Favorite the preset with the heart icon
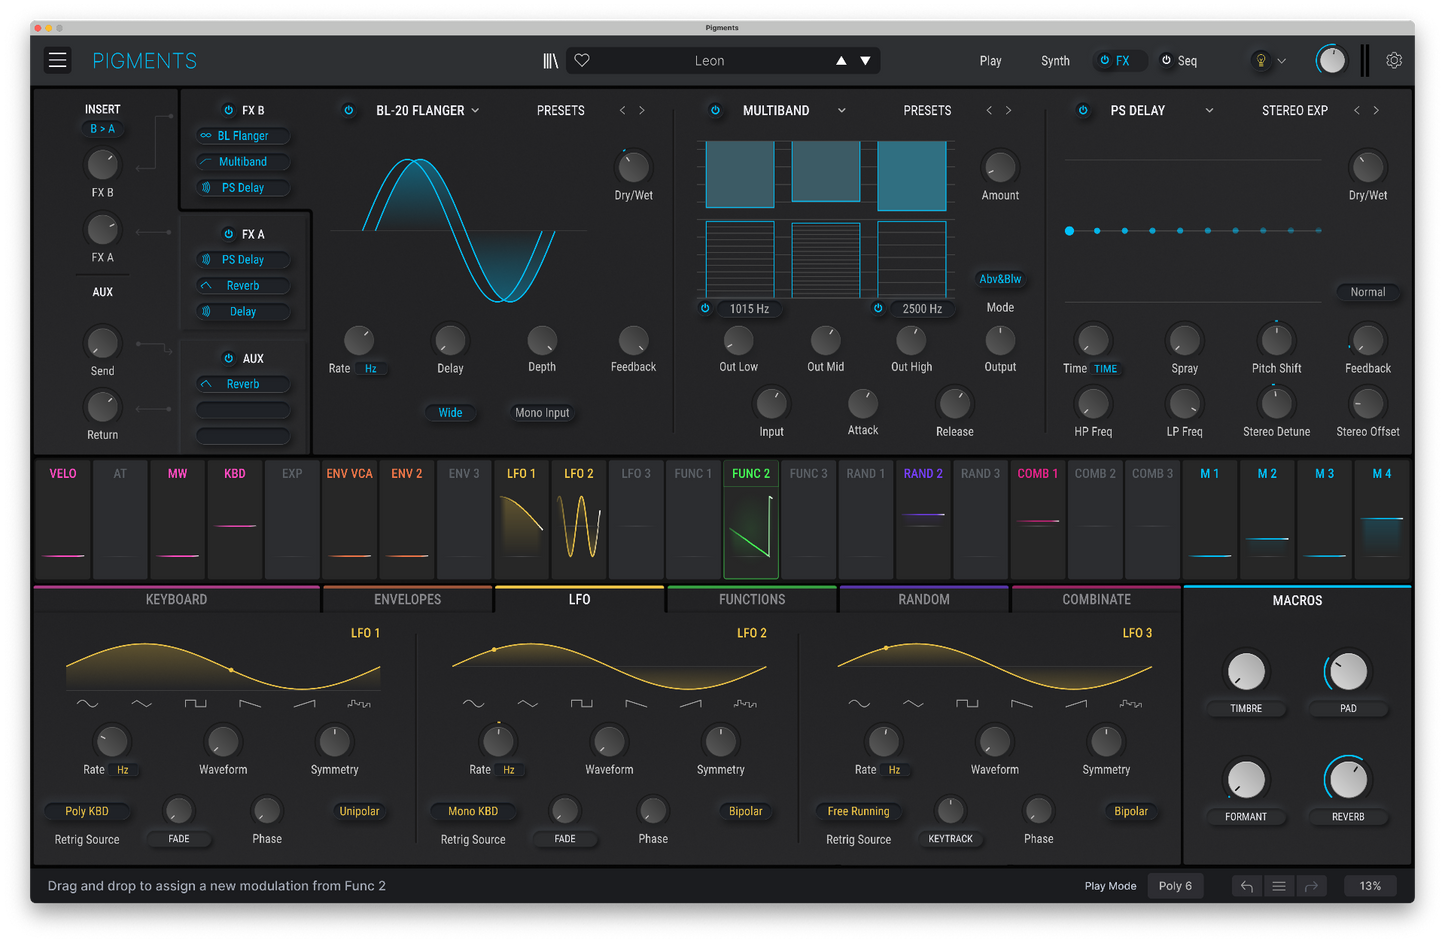Image resolution: width=1445 pixels, height=943 pixels. pyautogui.click(x=582, y=61)
